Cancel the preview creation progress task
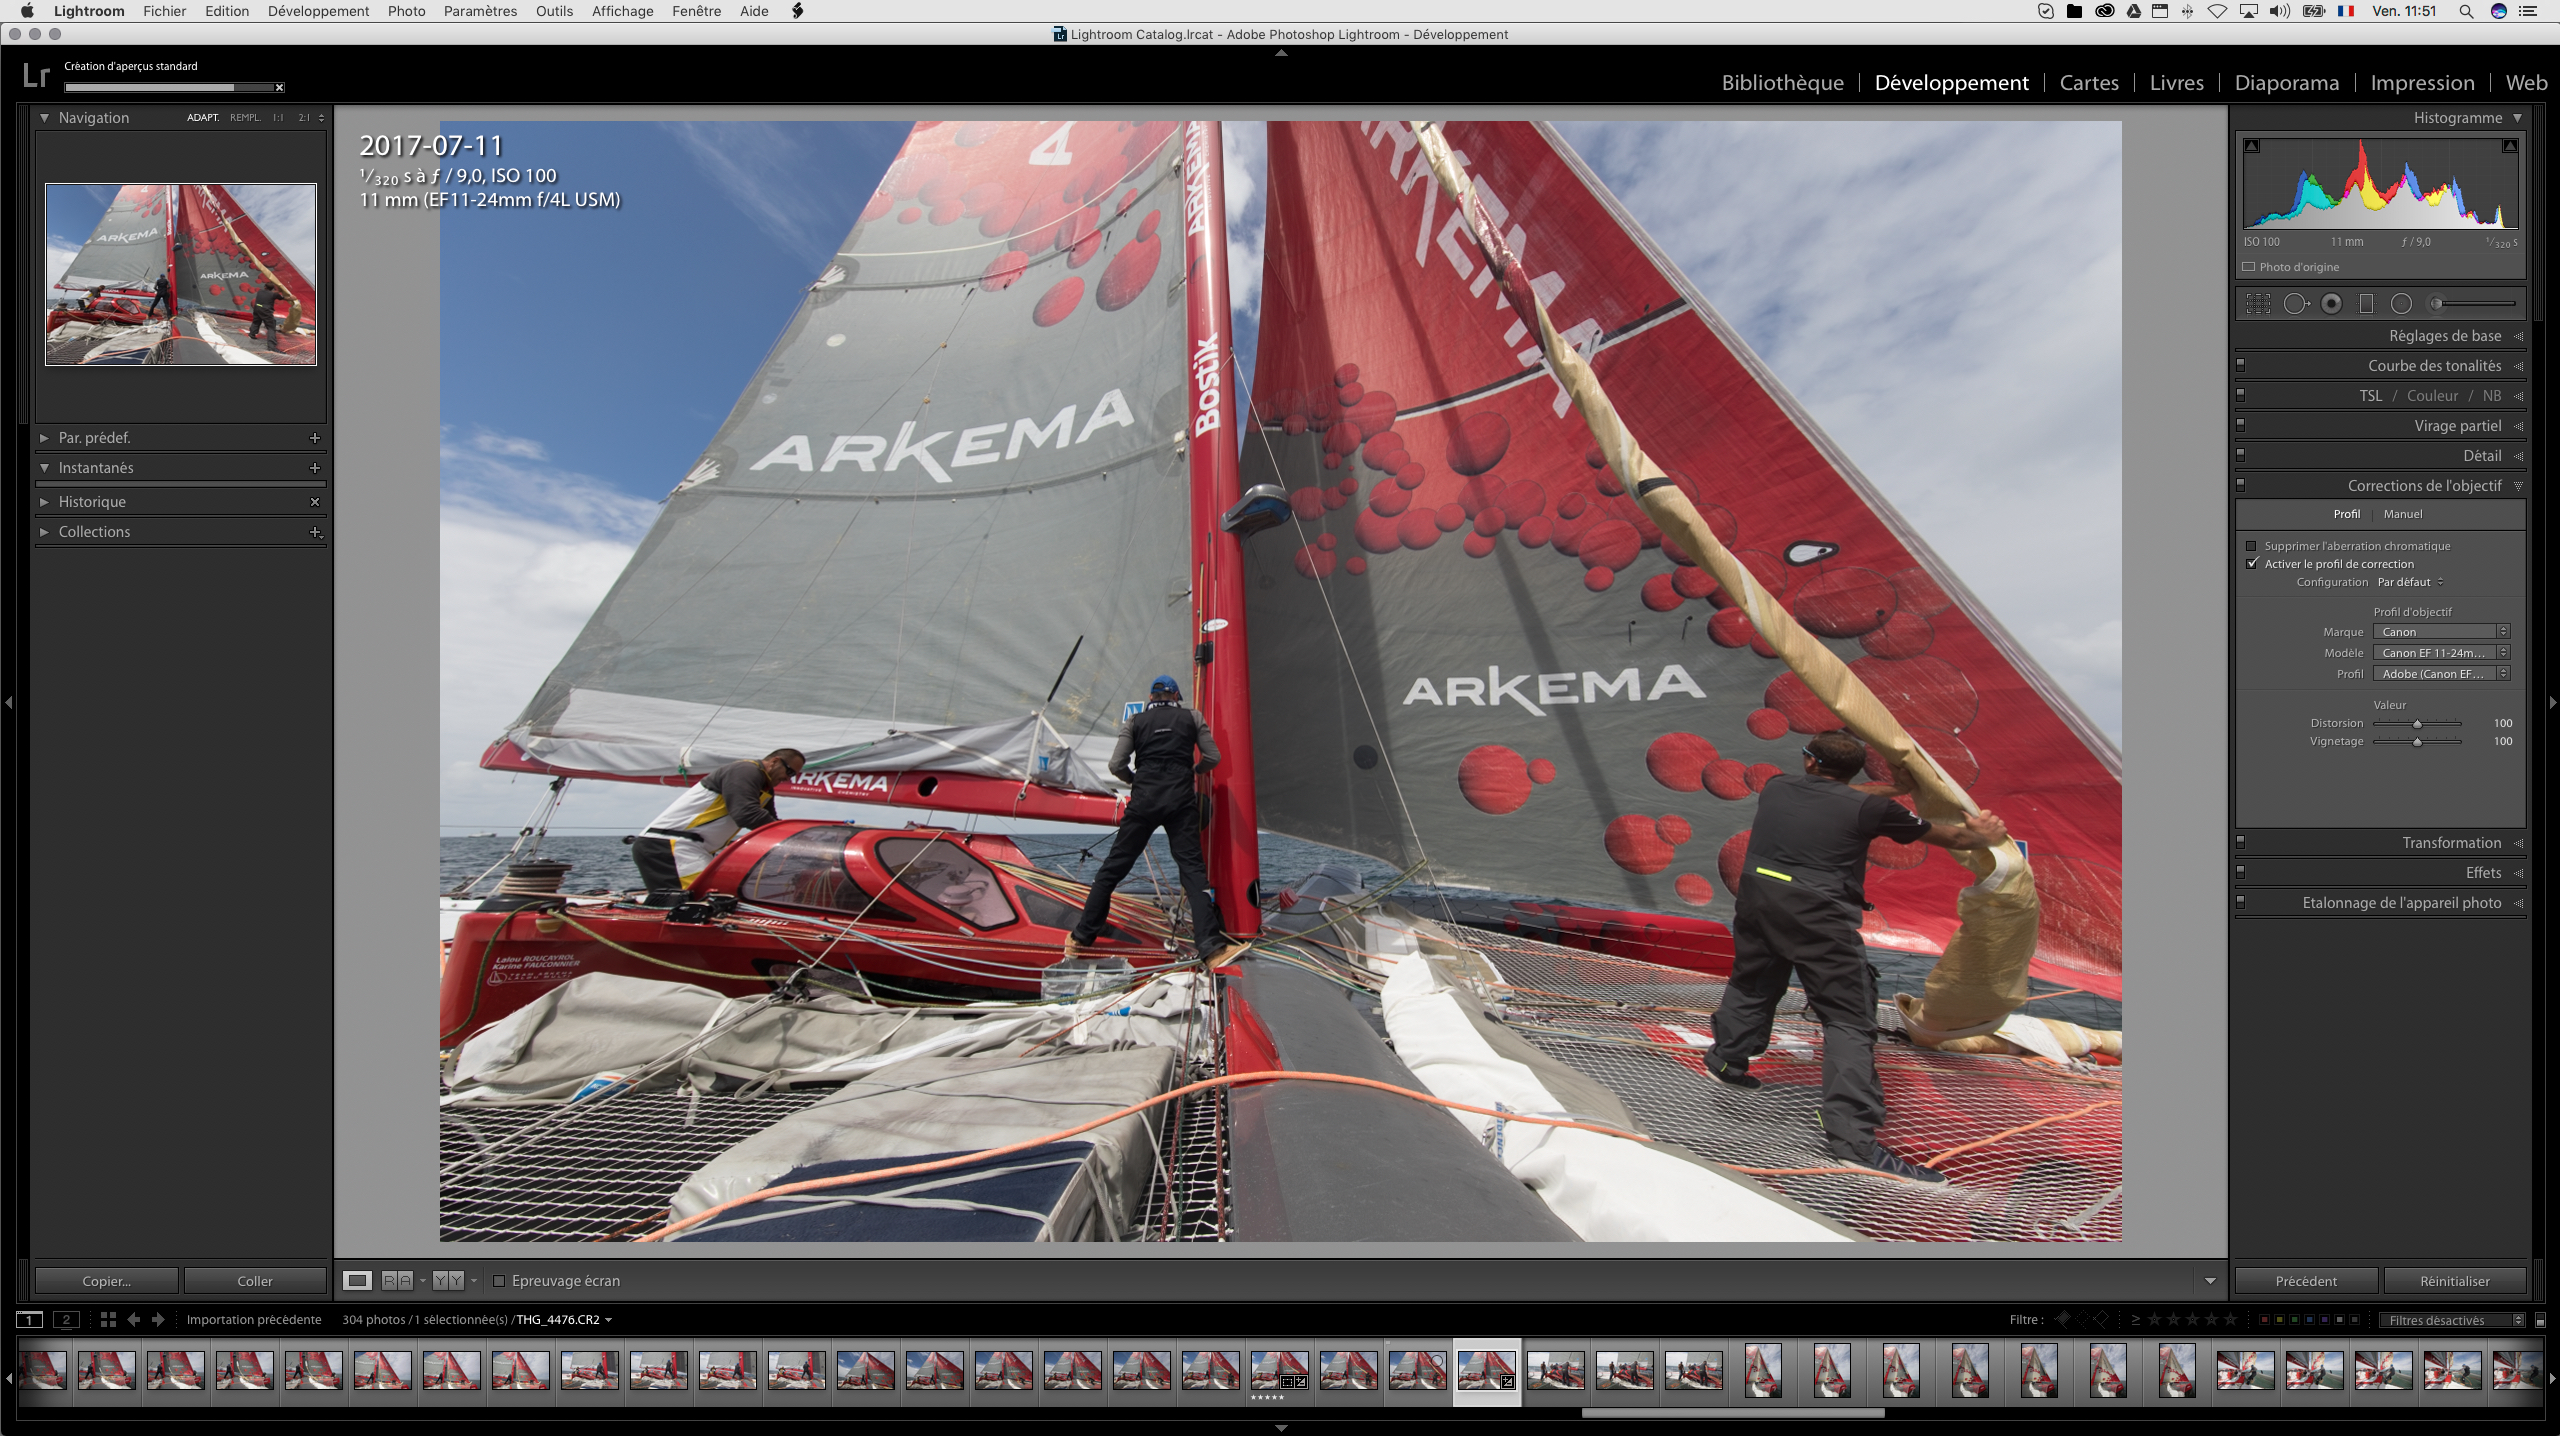 280,88
